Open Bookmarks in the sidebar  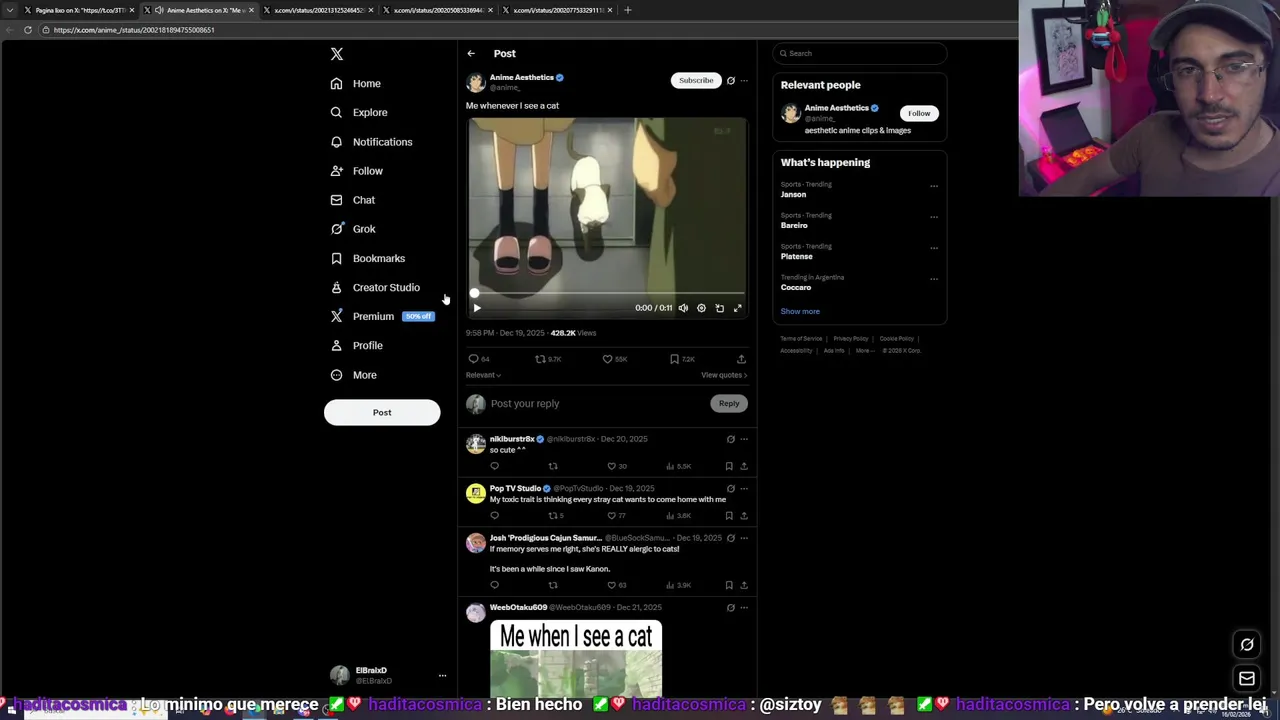tap(368, 258)
